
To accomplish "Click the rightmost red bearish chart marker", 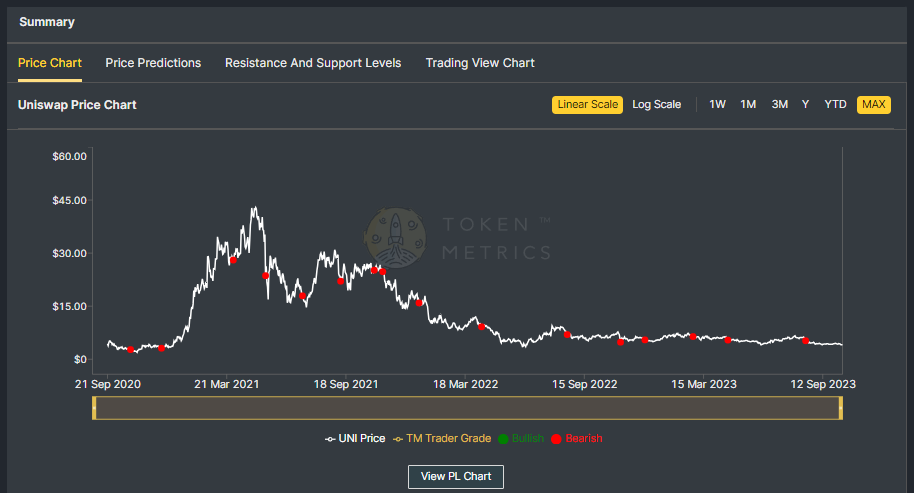I will click(805, 341).
